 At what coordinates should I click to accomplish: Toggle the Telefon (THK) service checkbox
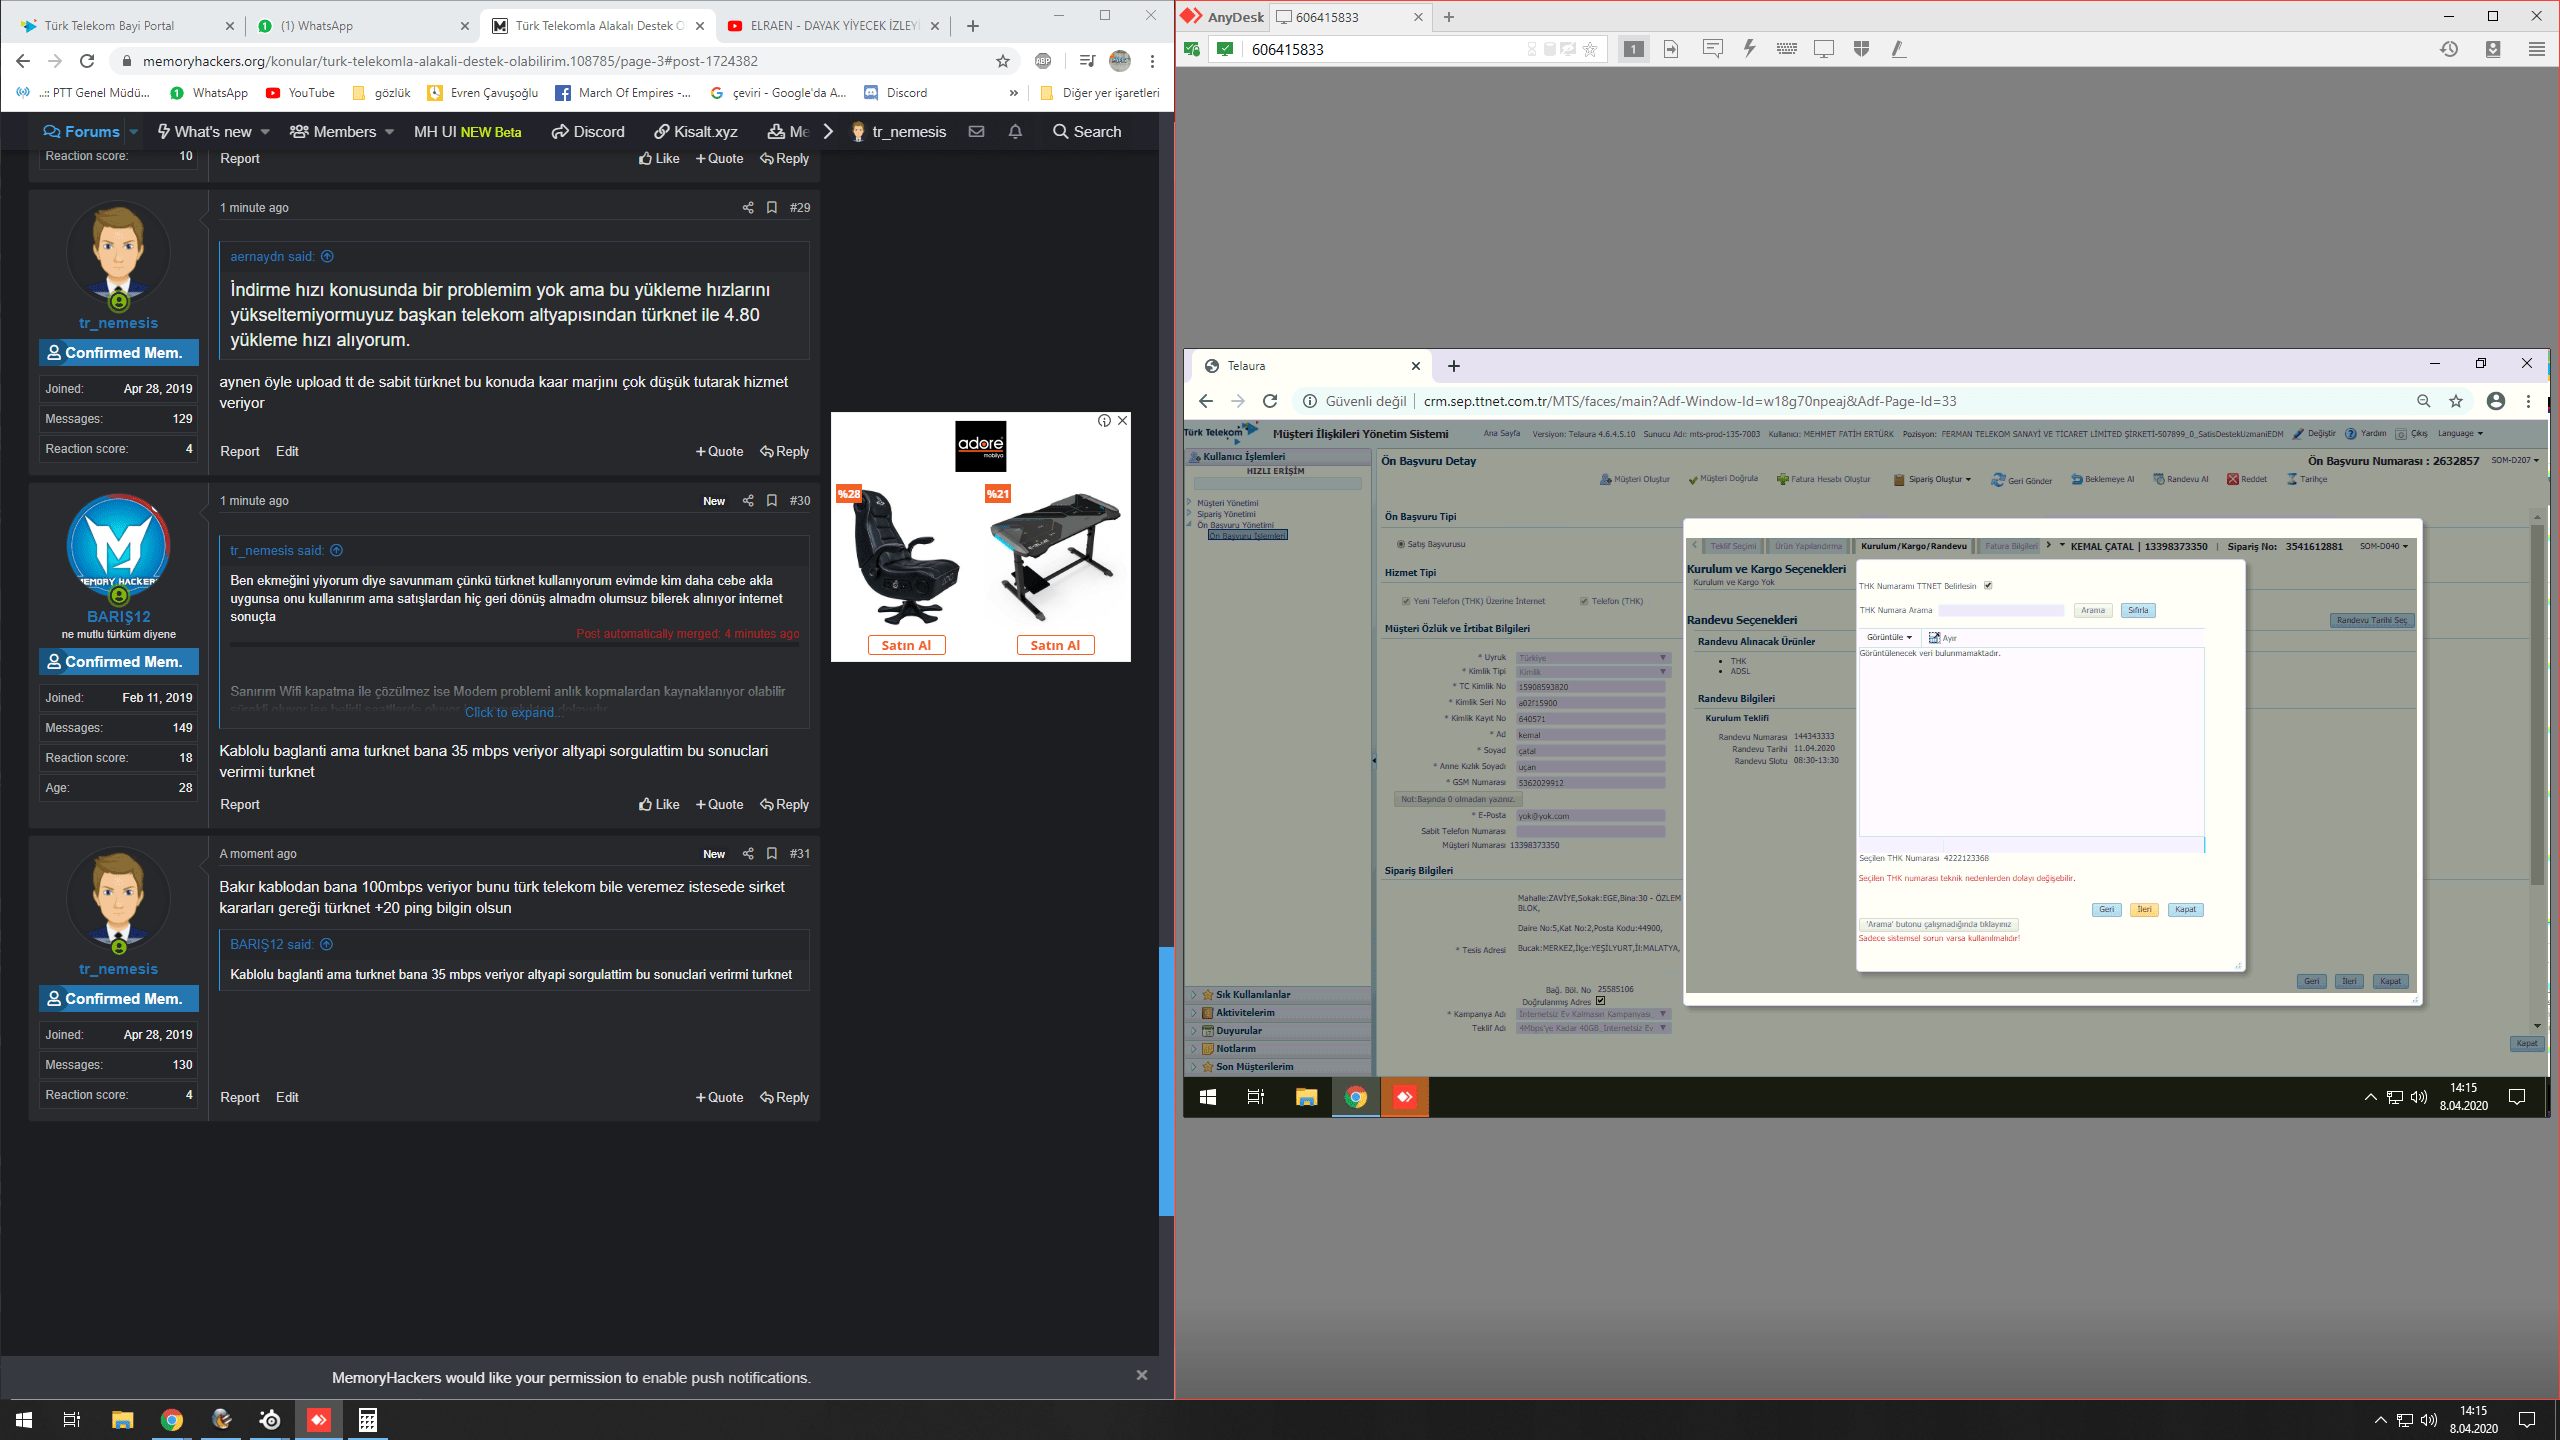click(x=1584, y=602)
